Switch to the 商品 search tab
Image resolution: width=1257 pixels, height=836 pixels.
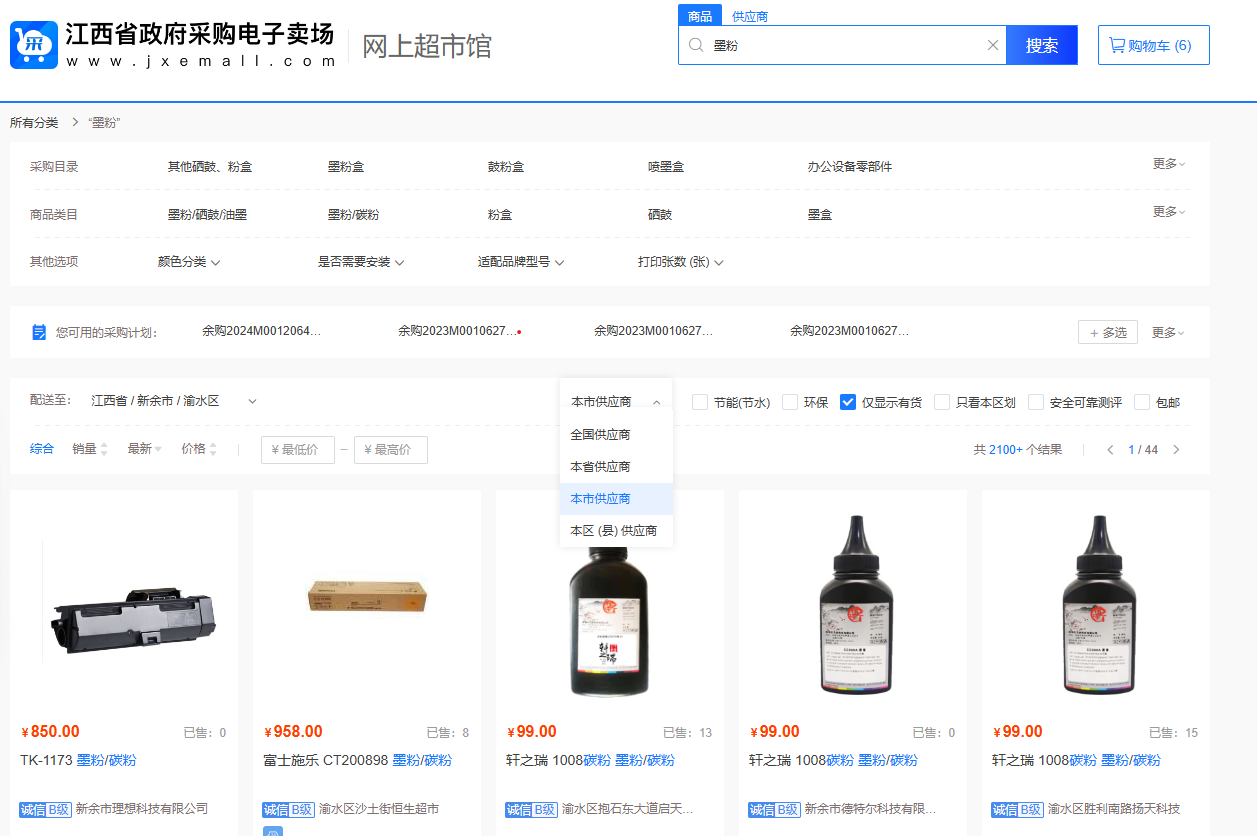point(700,16)
